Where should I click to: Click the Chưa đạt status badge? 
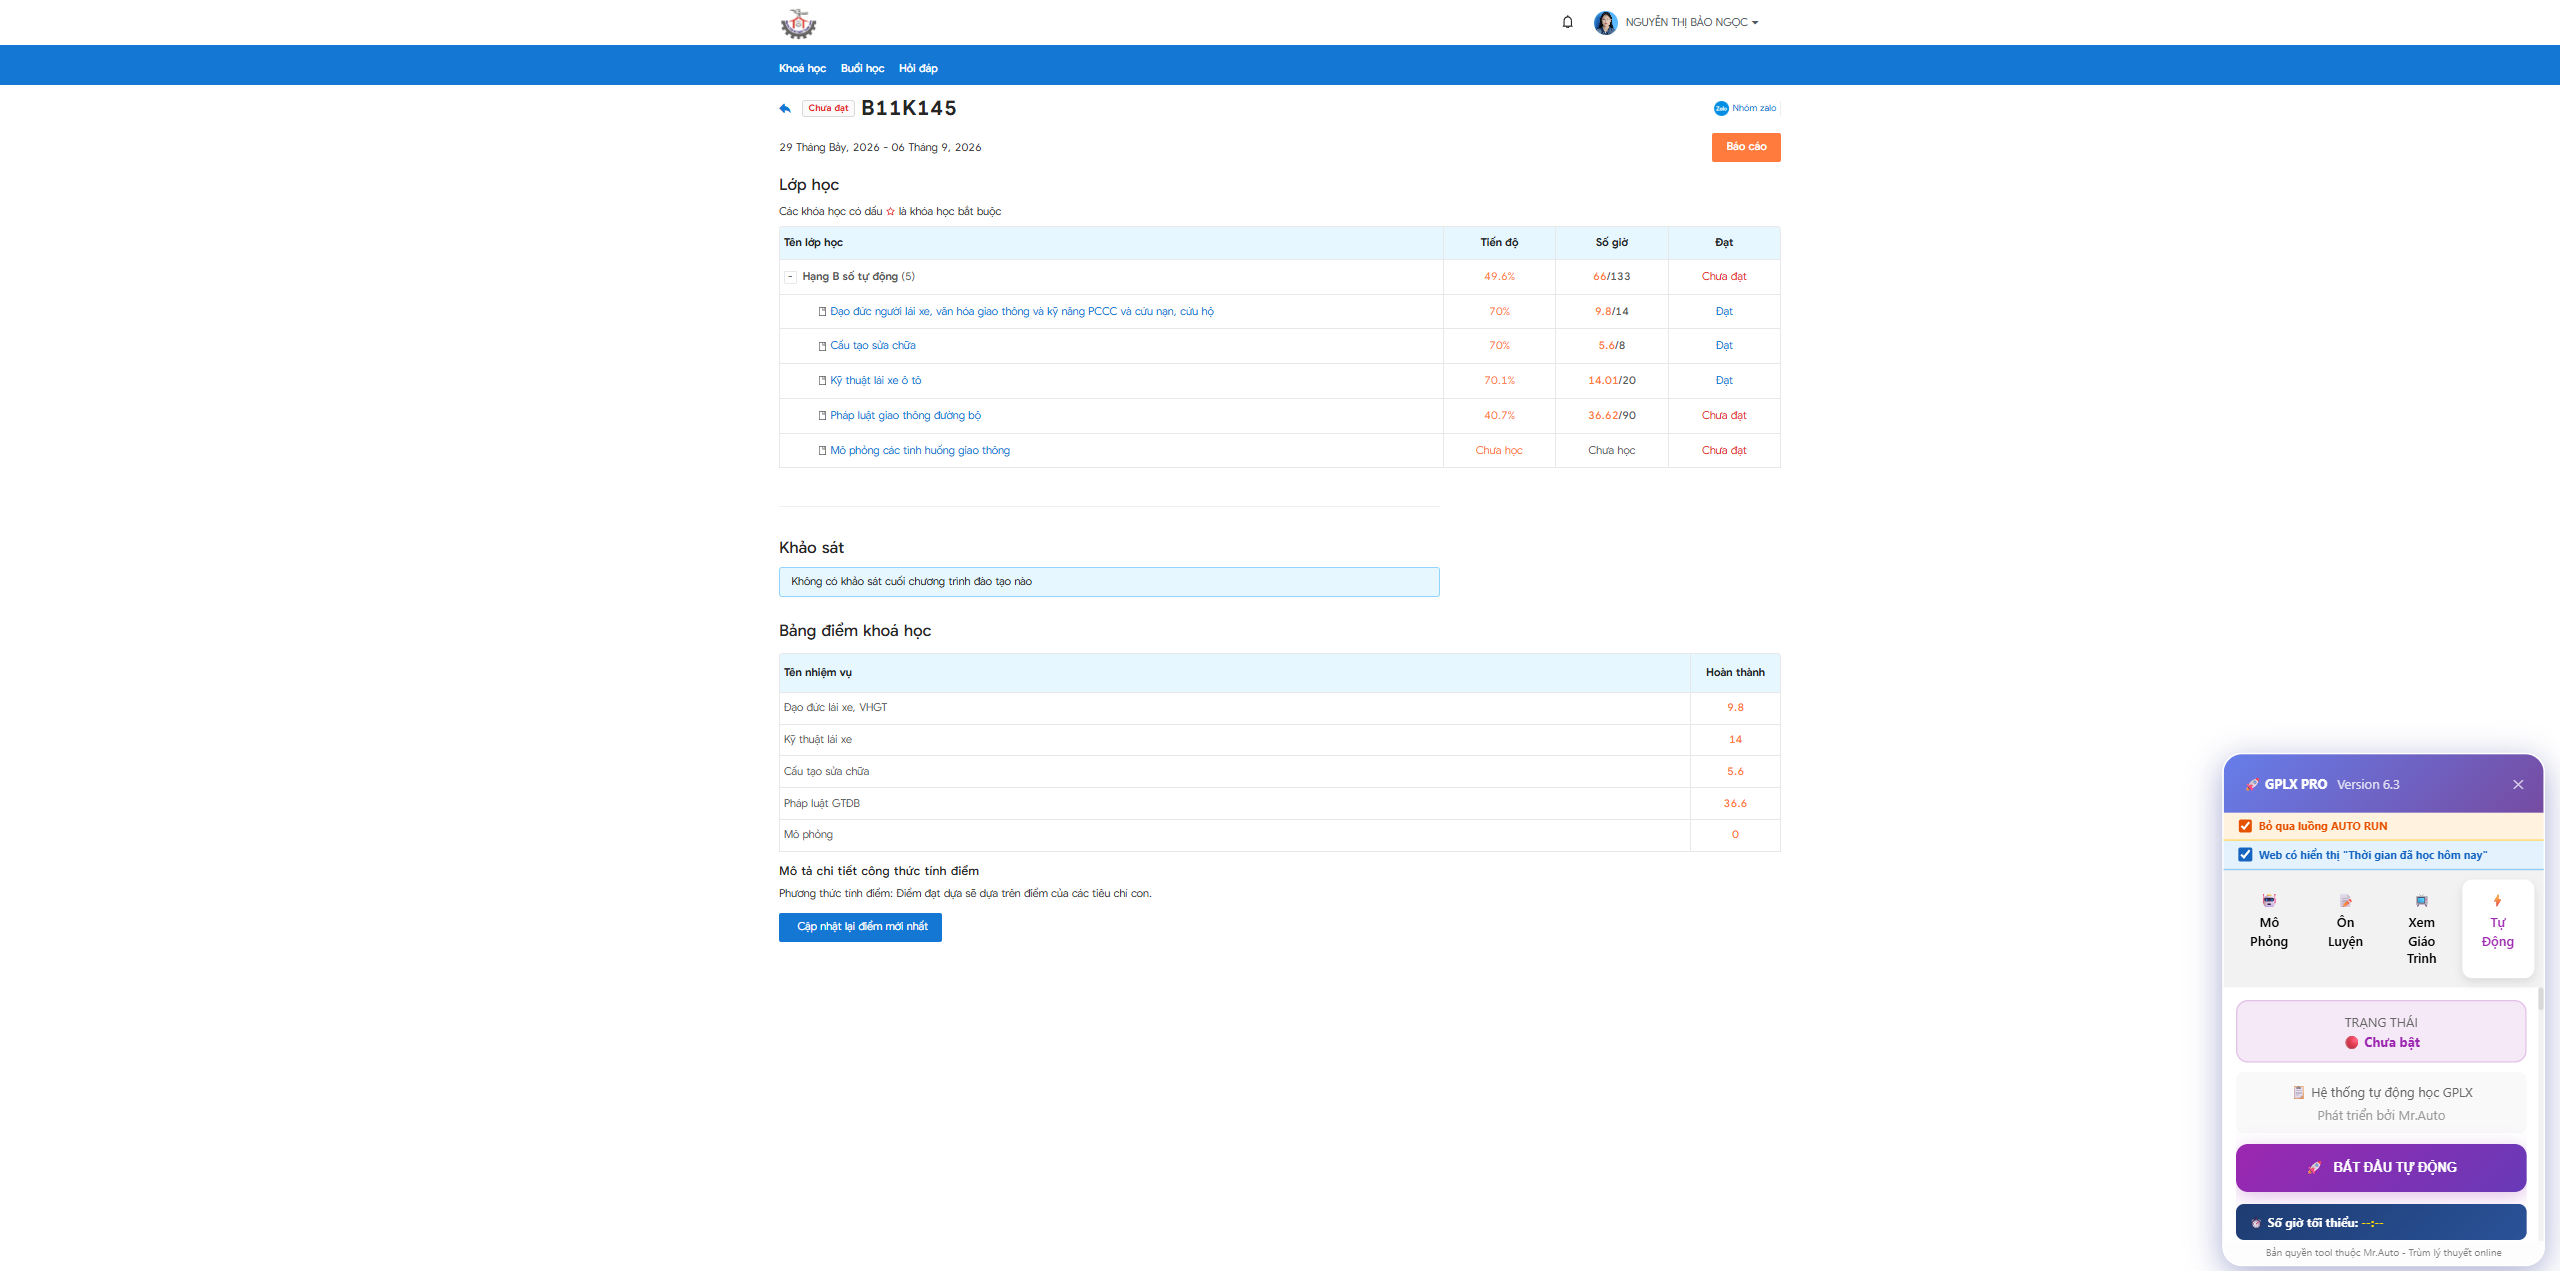point(828,108)
